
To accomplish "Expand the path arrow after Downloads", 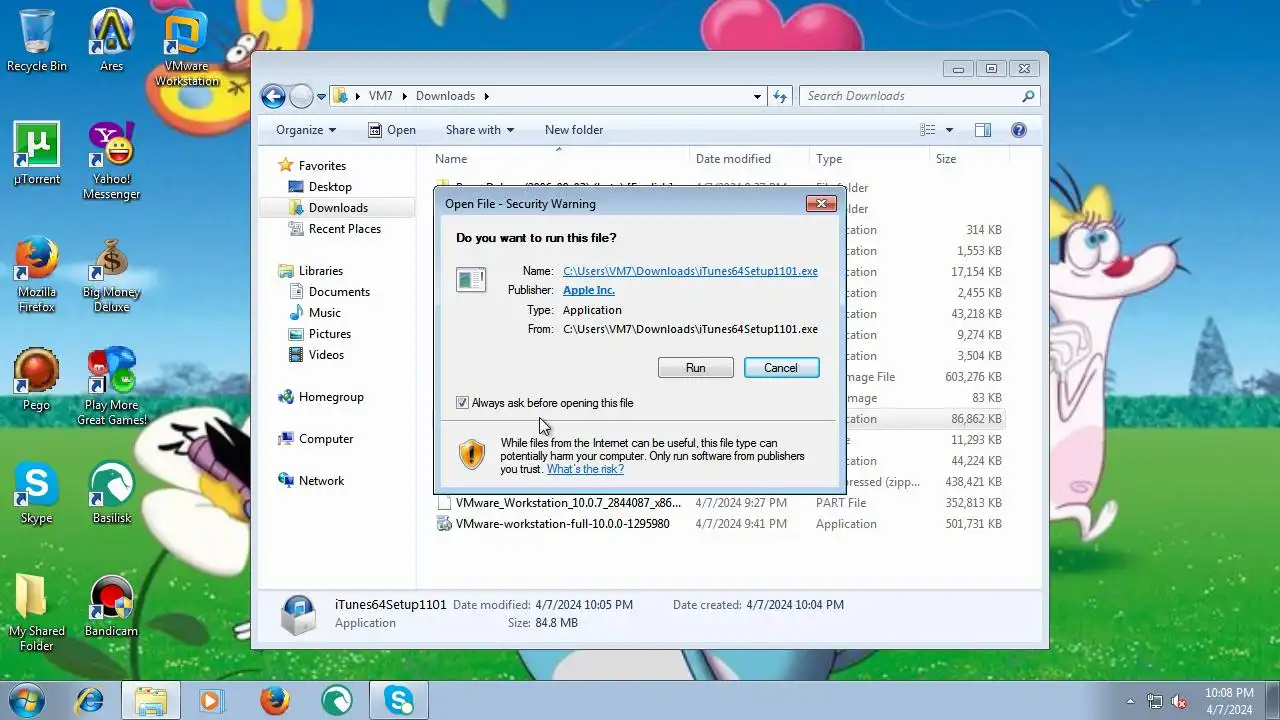I will pos(487,96).
